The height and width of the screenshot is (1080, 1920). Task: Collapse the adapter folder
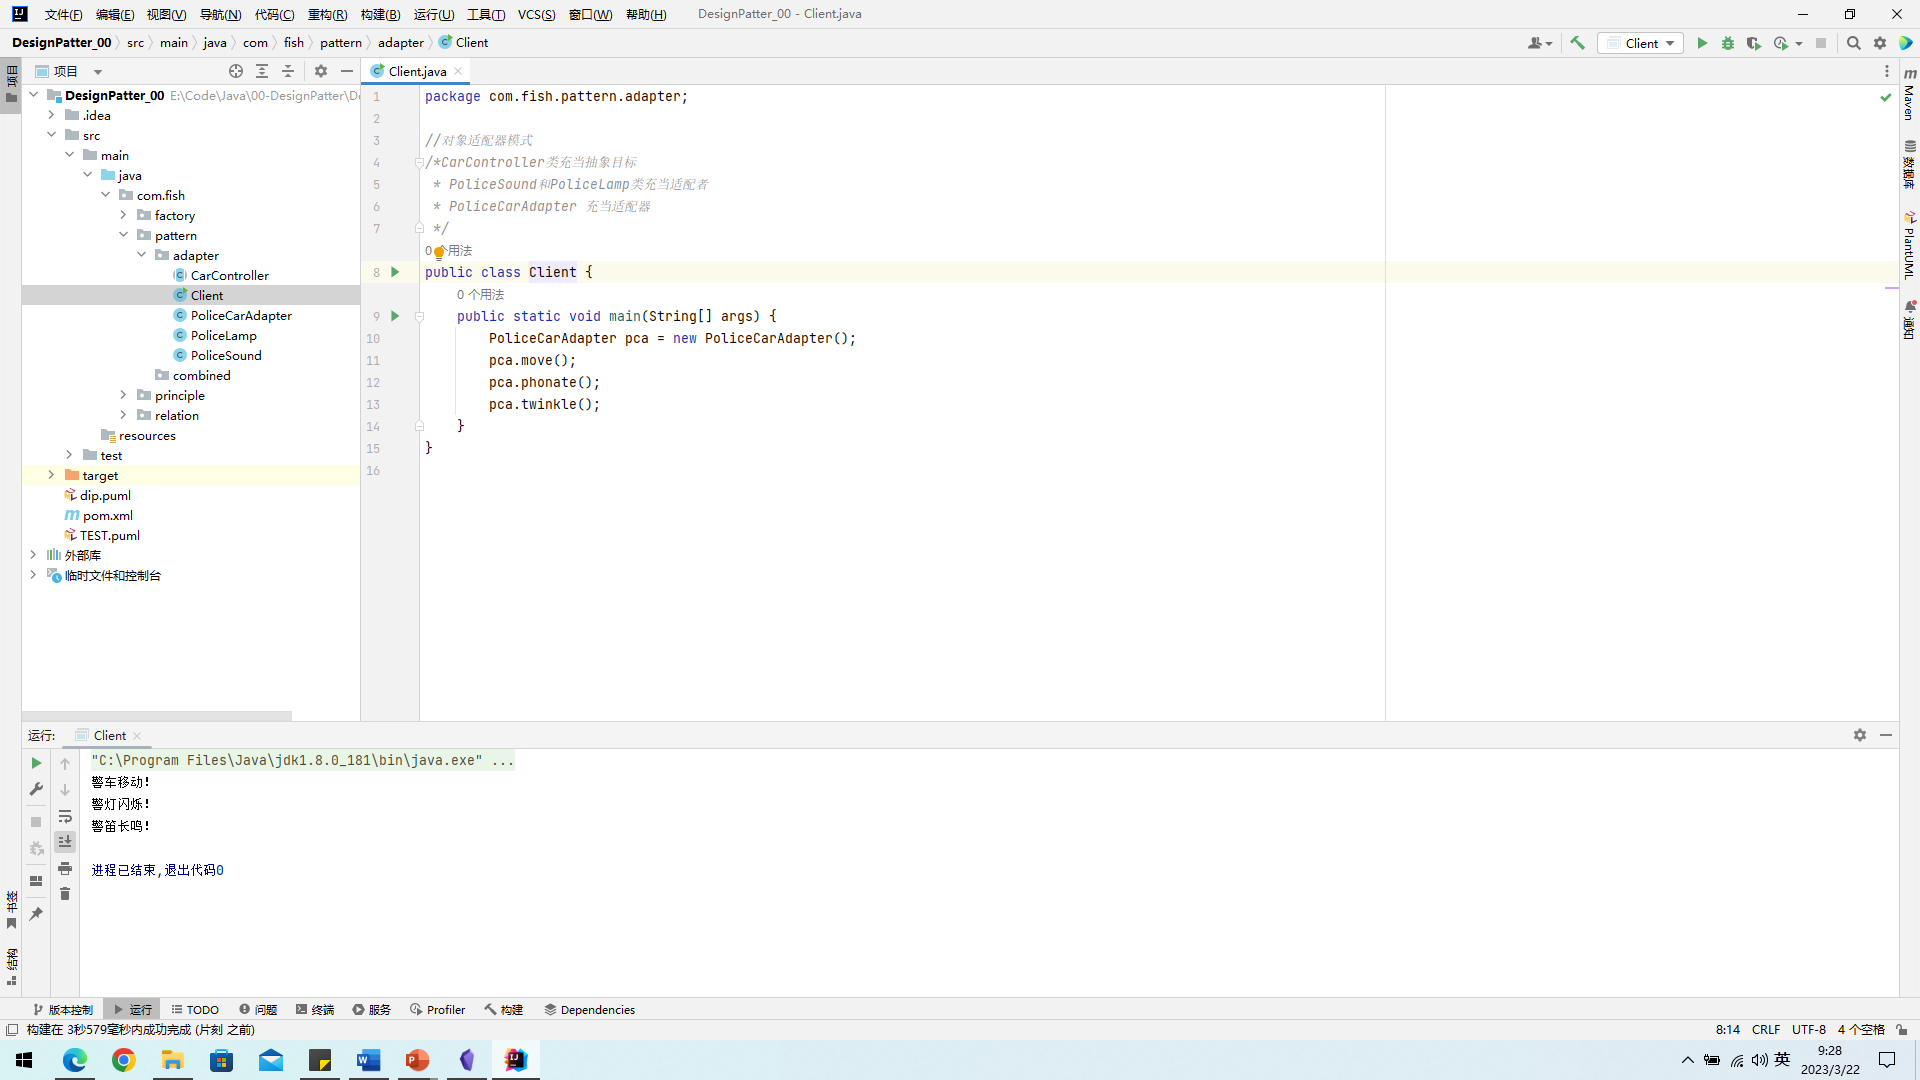[x=142, y=255]
